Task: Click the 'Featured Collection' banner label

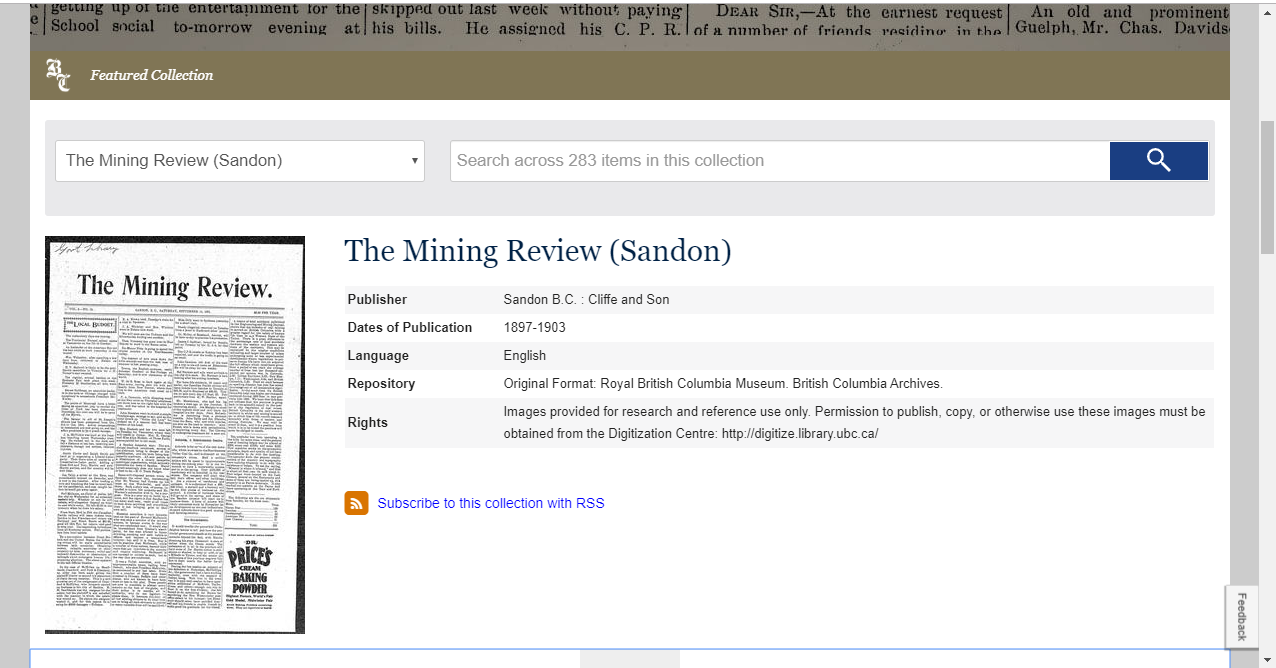Action: tap(151, 75)
